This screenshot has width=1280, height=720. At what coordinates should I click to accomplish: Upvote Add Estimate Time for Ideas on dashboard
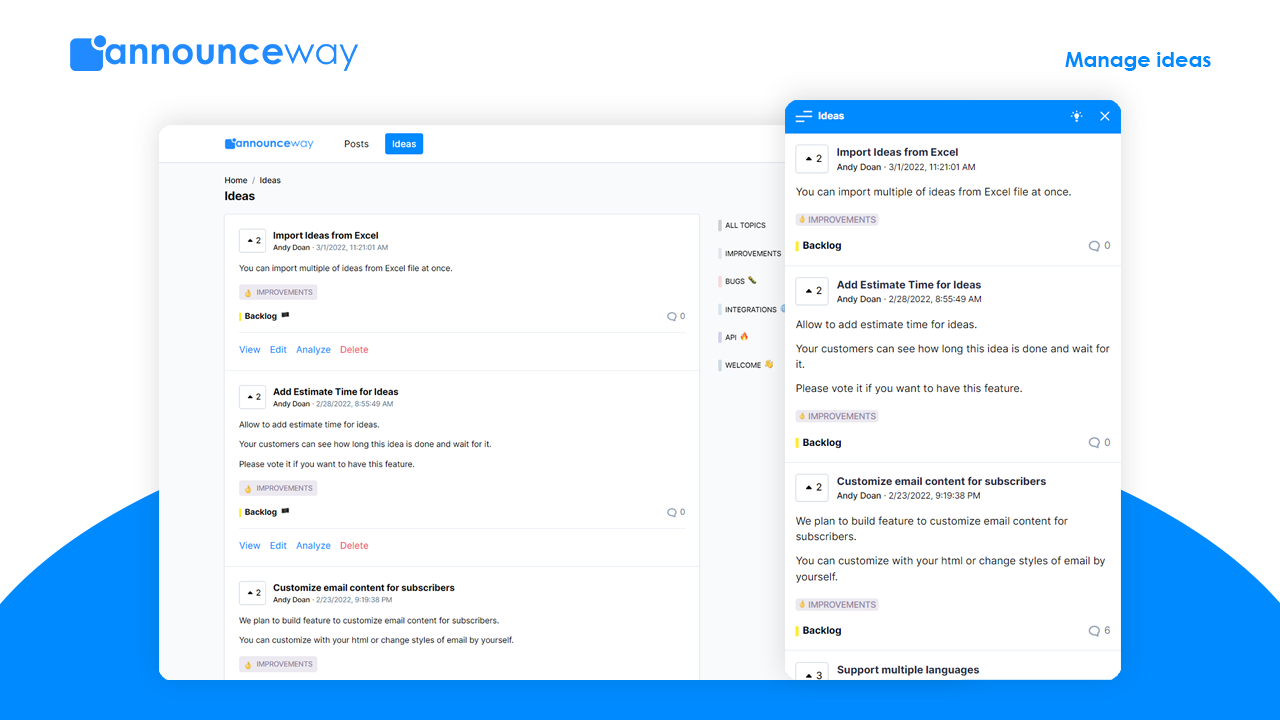pyautogui.click(x=252, y=397)
